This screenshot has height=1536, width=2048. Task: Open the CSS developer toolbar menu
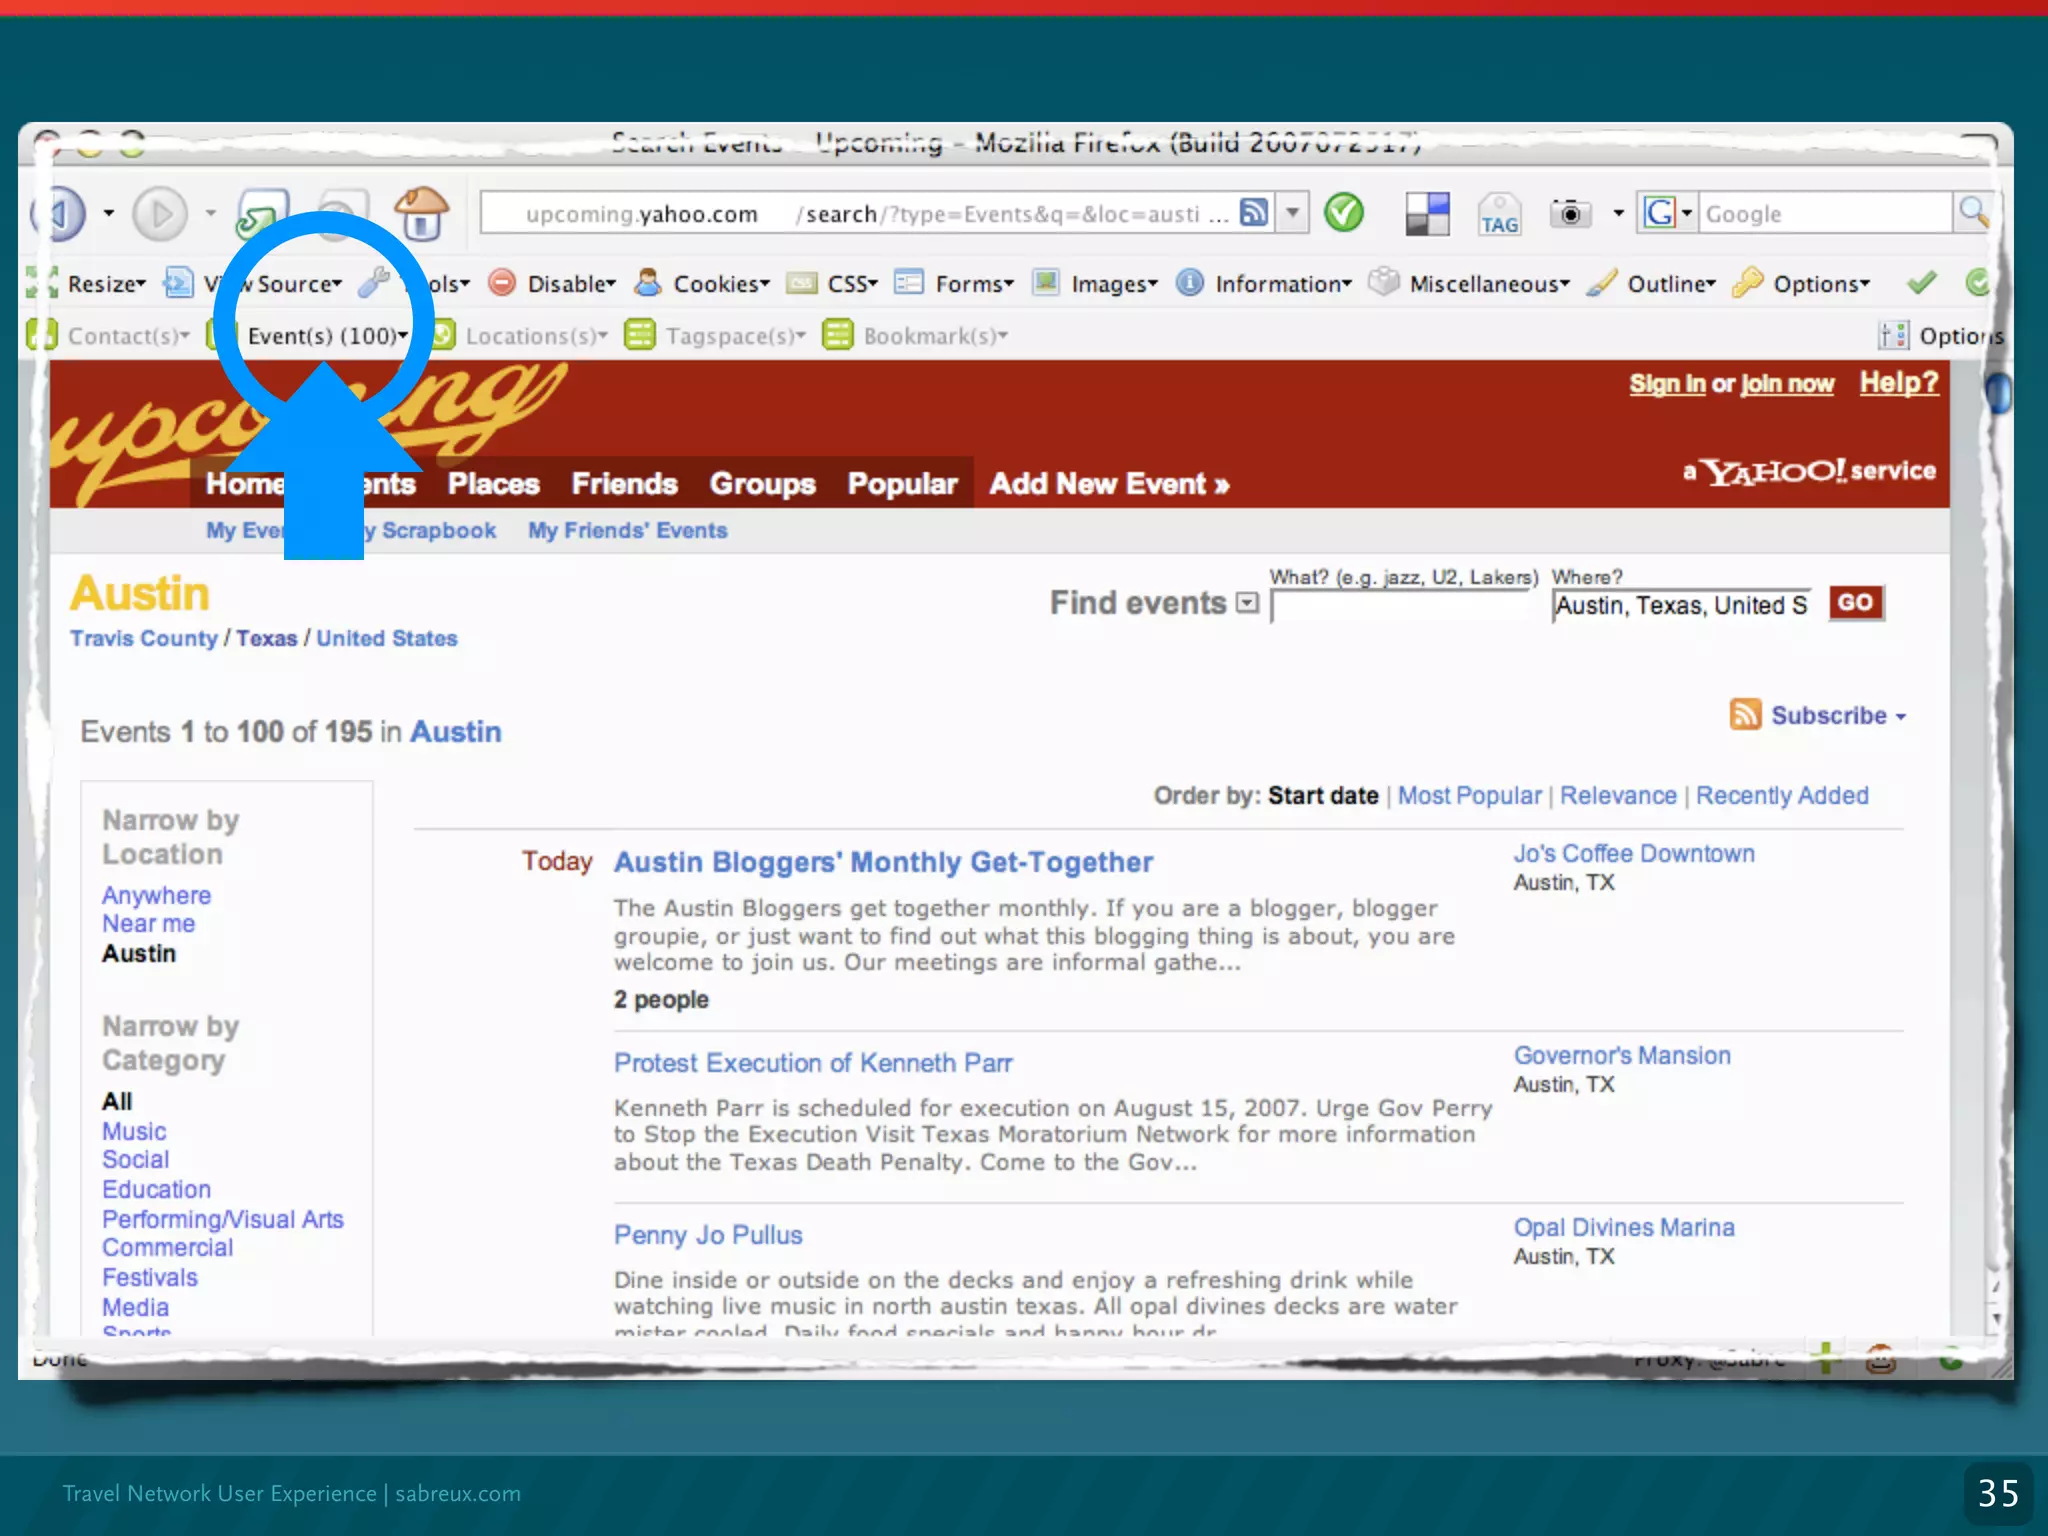point(832,284)
